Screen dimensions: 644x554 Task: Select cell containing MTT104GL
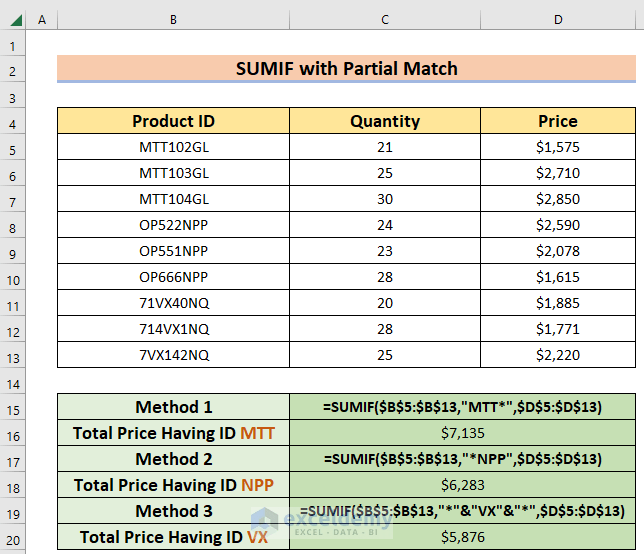173,199
